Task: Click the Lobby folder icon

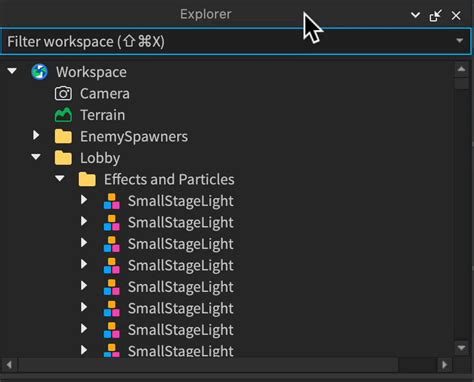Action: 63,158
